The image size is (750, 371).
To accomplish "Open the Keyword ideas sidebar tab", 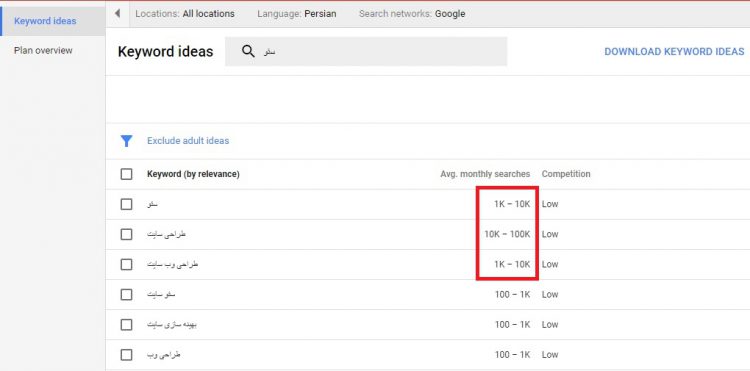I will pos(53,21).
